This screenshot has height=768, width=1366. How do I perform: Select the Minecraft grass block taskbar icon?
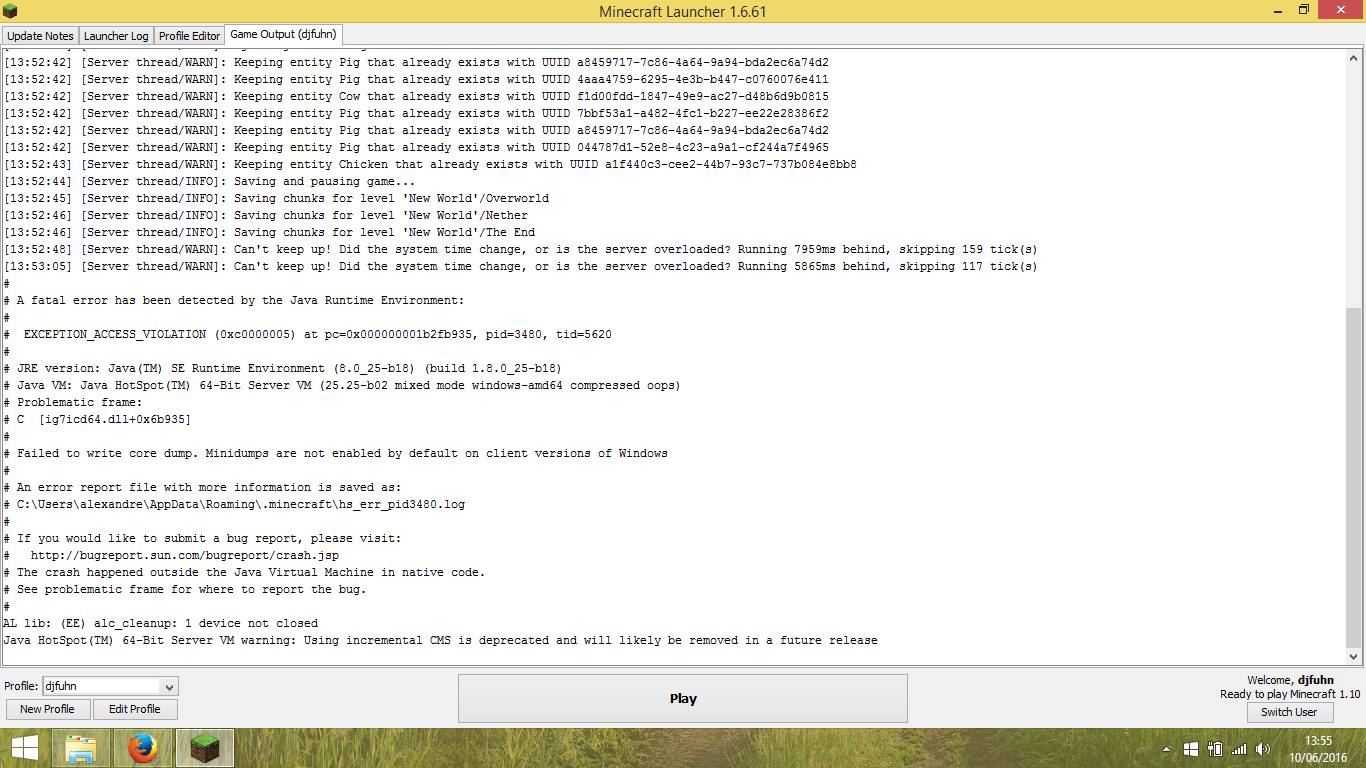[205, 748]
